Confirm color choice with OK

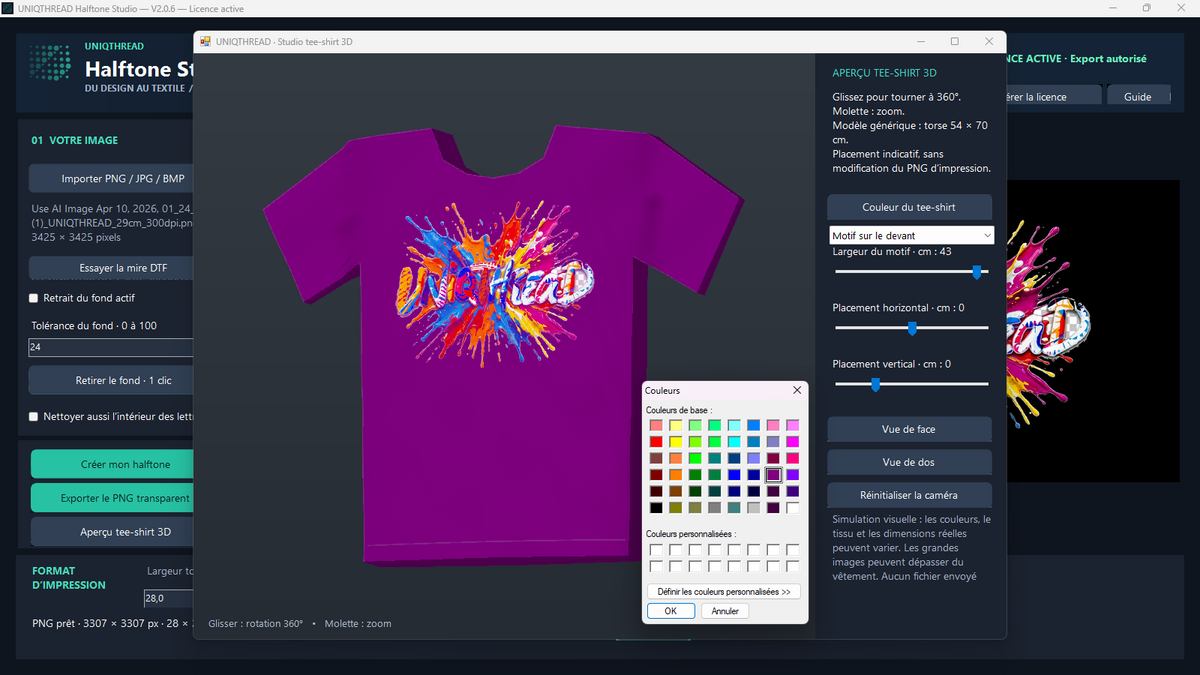tap(671, 611)
